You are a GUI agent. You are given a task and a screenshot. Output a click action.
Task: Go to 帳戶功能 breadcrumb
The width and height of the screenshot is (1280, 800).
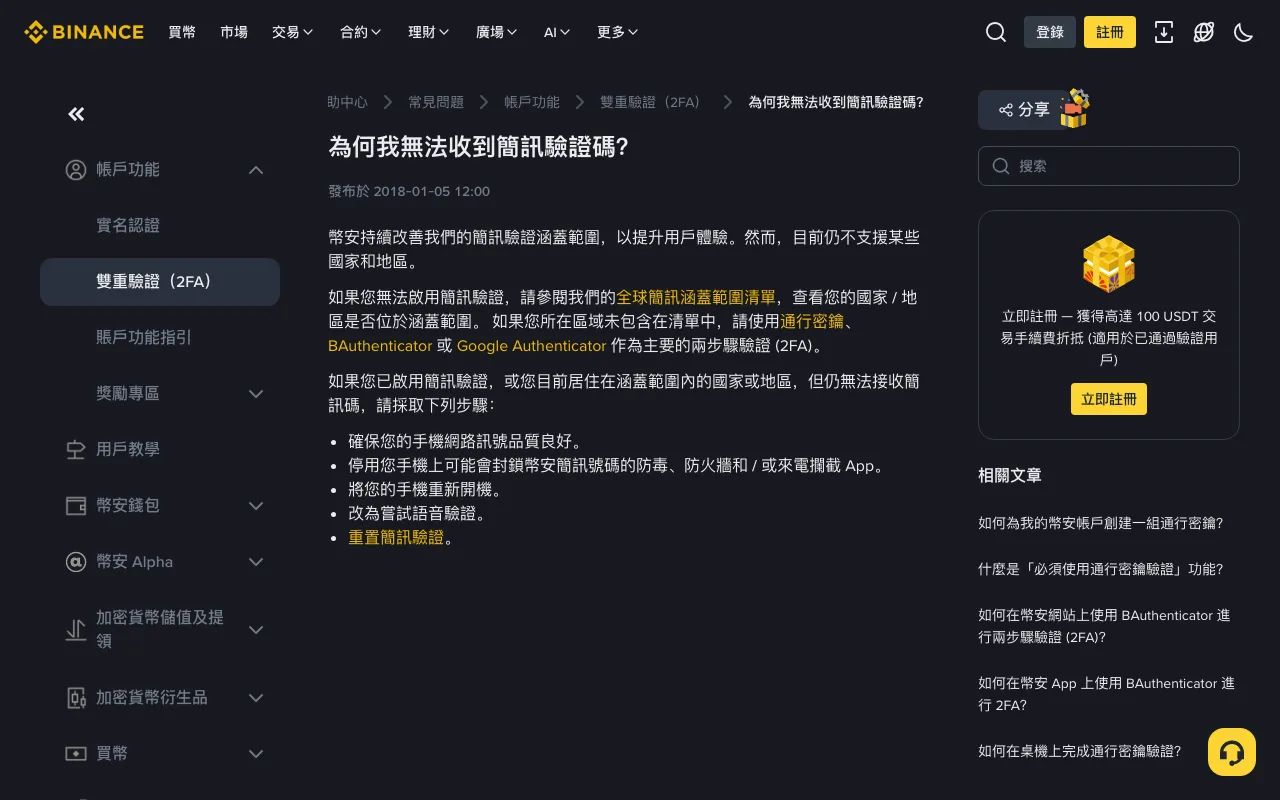click(532, 102)
